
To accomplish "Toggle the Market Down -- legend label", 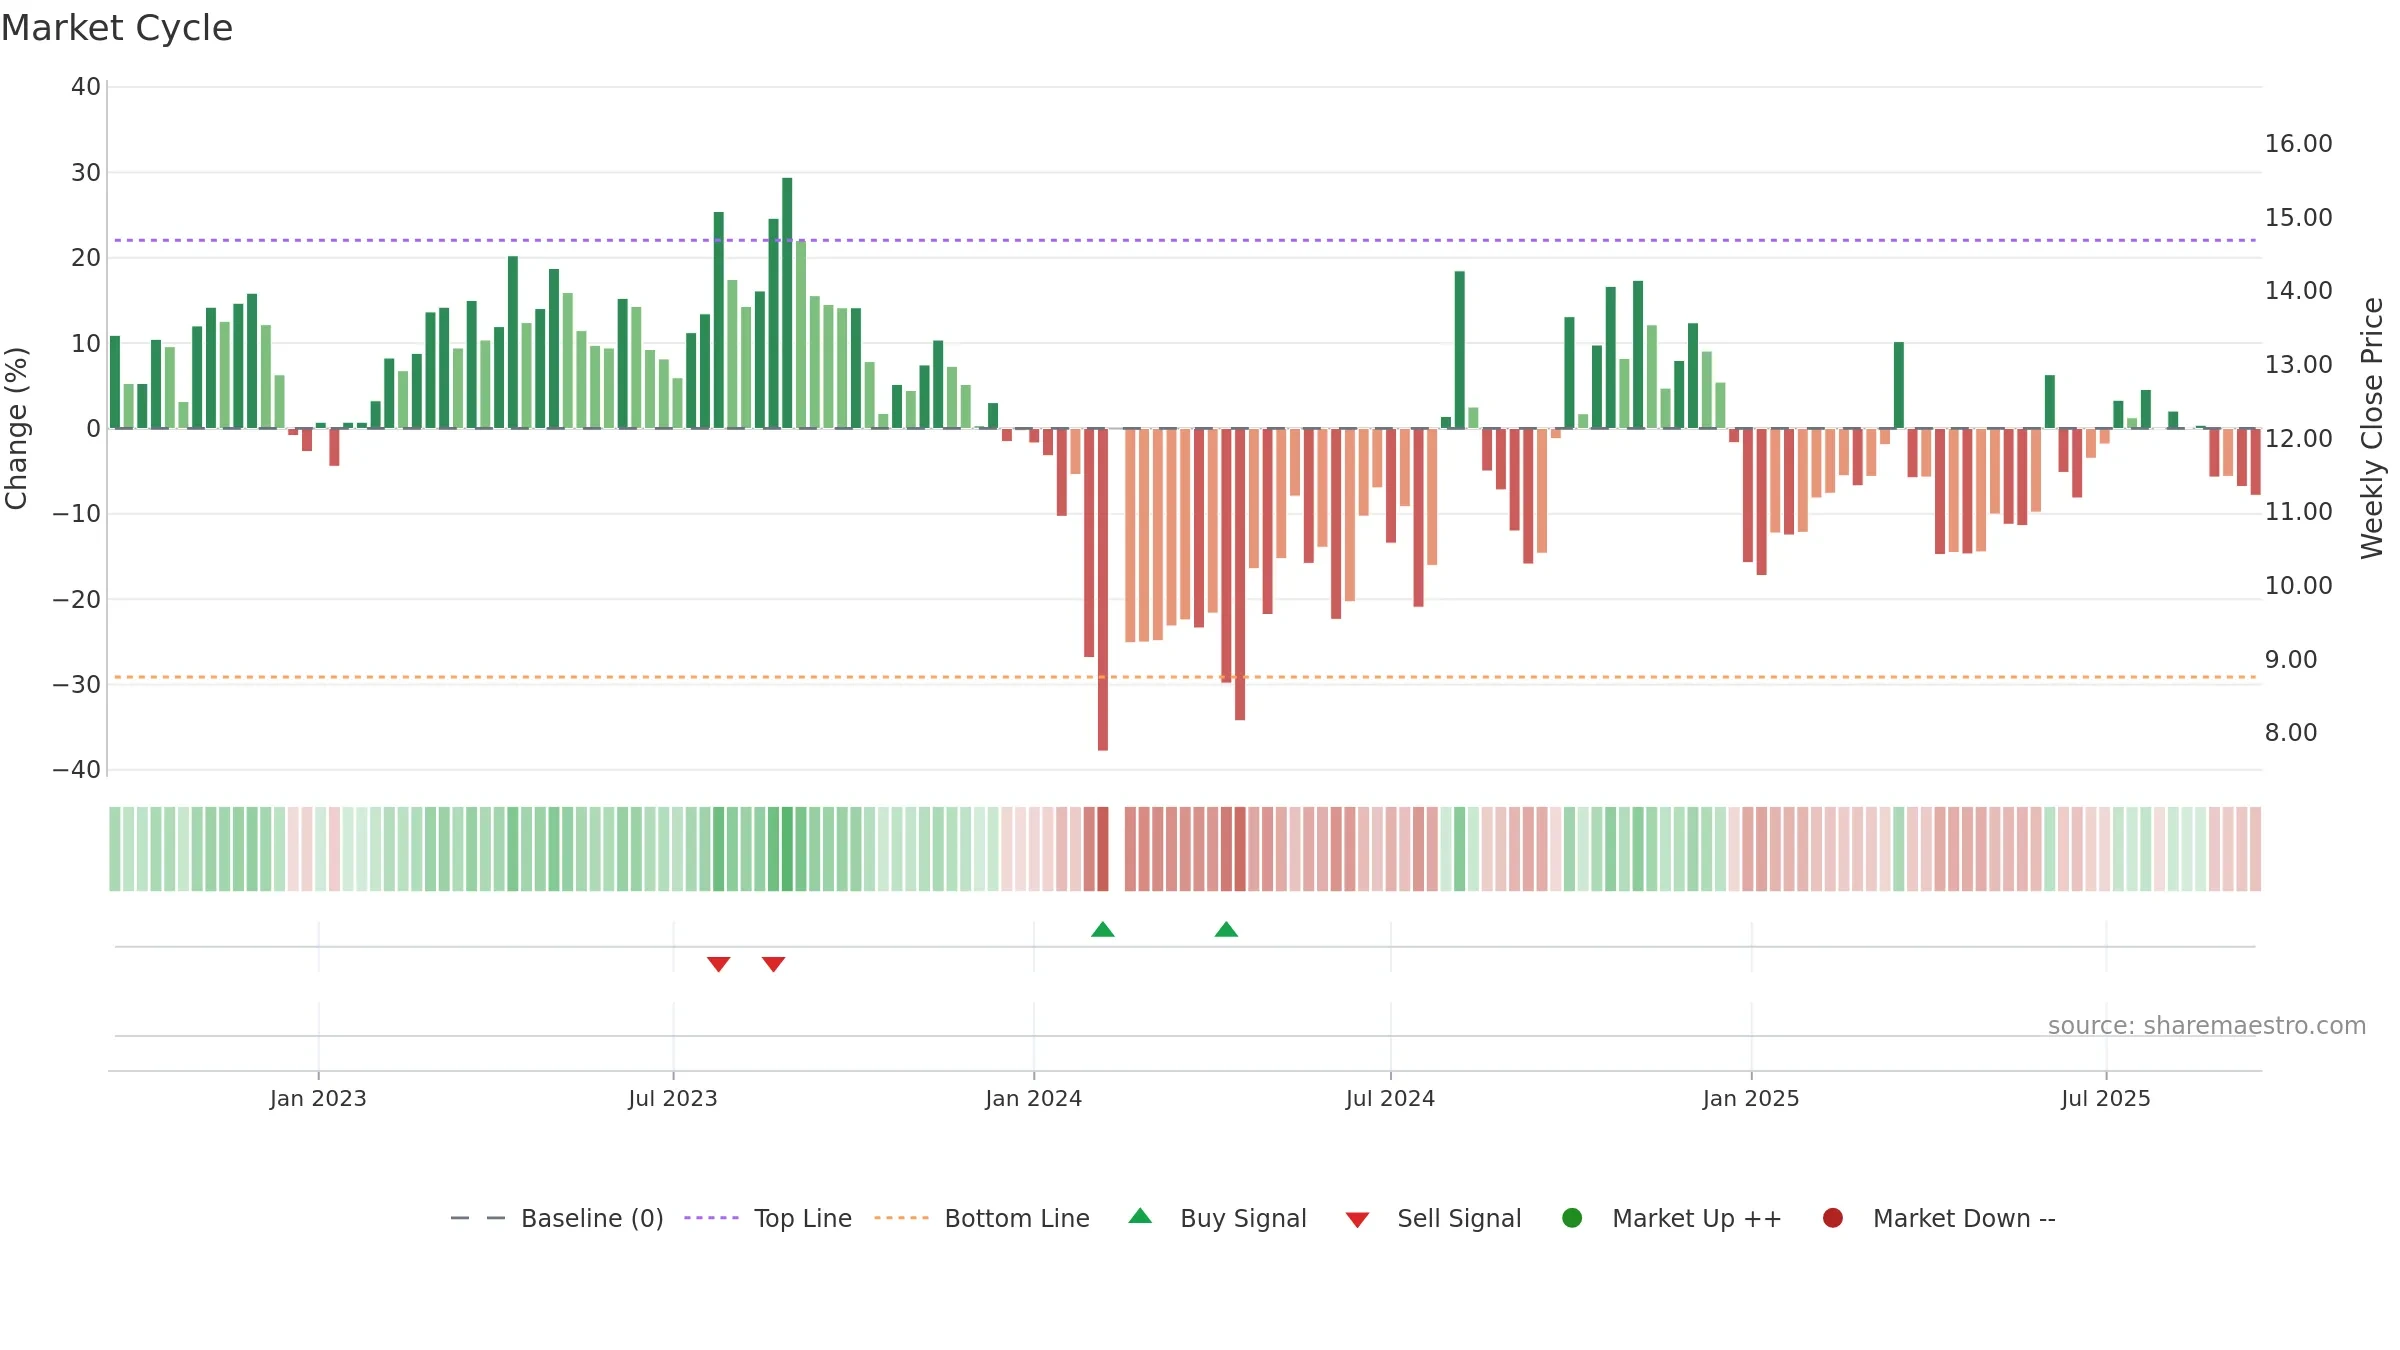I will [x=1964, y=1218].
